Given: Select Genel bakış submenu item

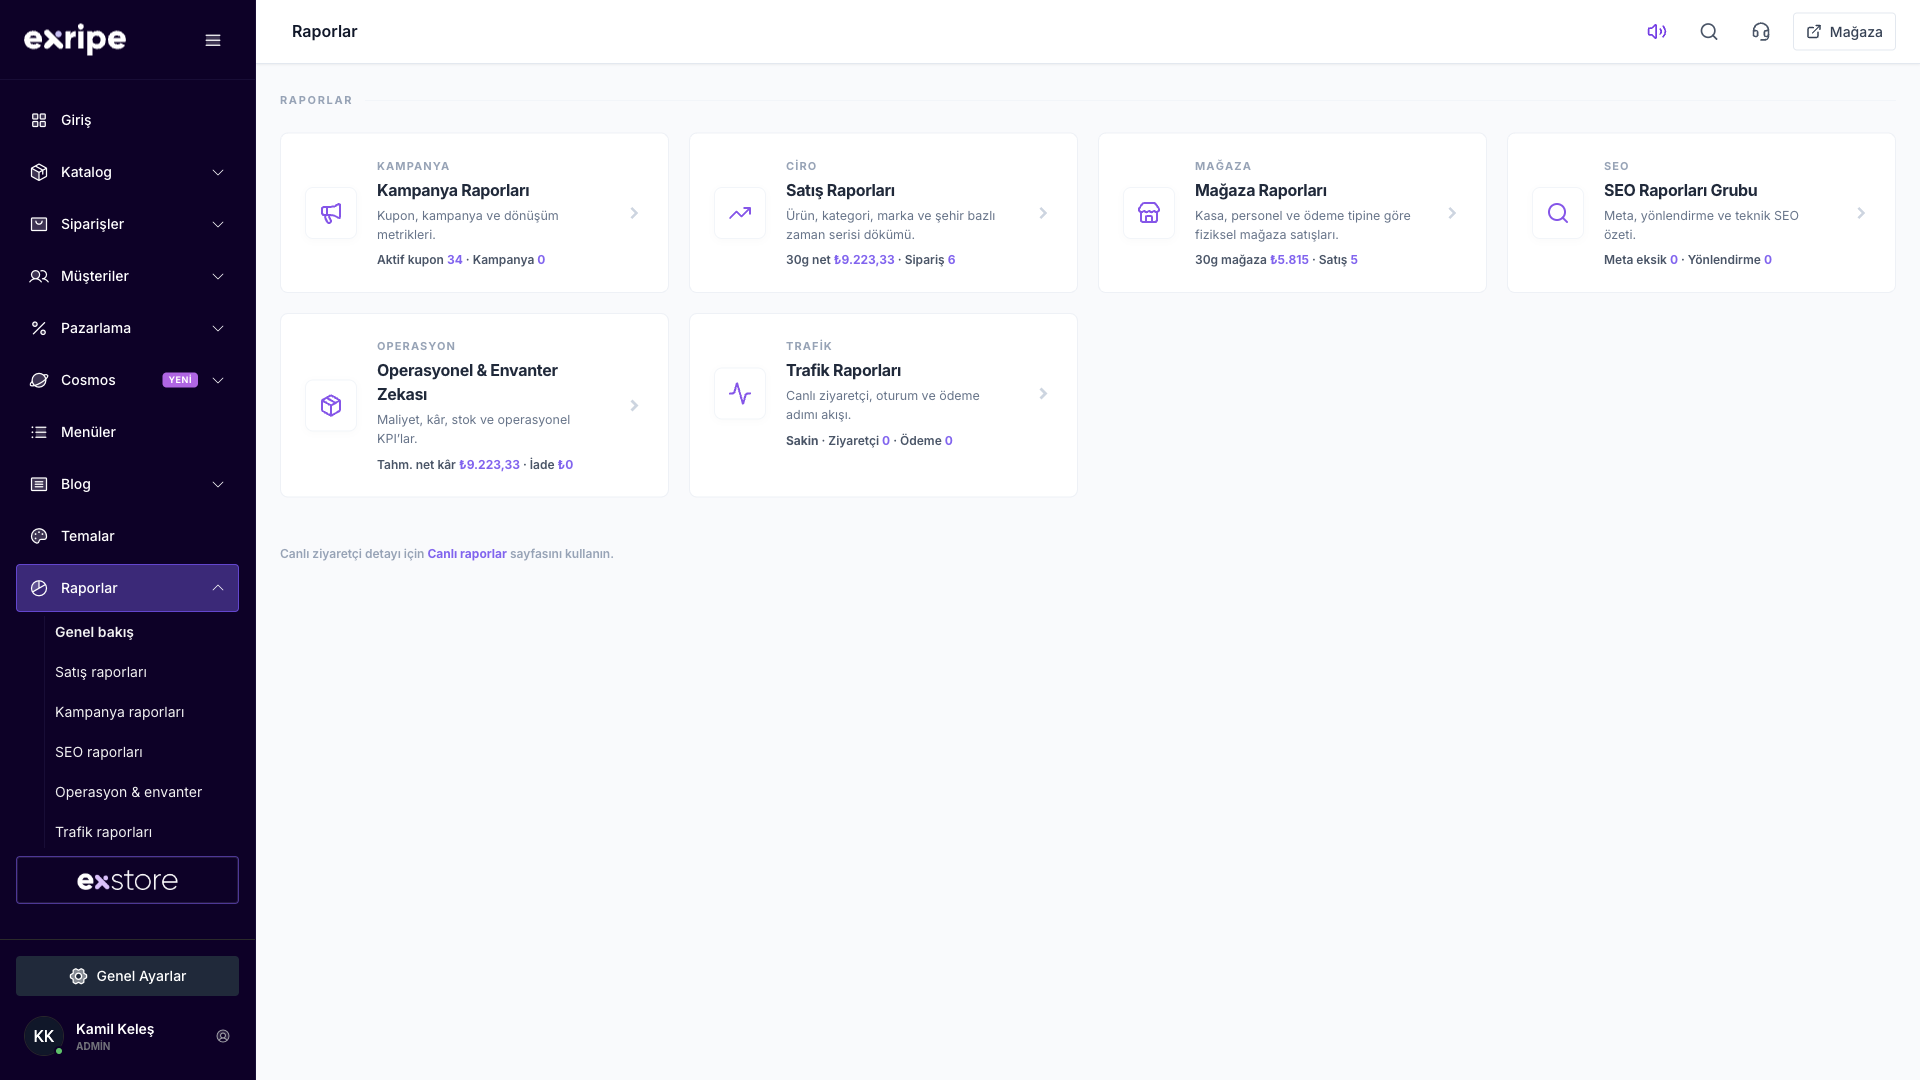Looking at the screenshot, I should coord(94,632).
